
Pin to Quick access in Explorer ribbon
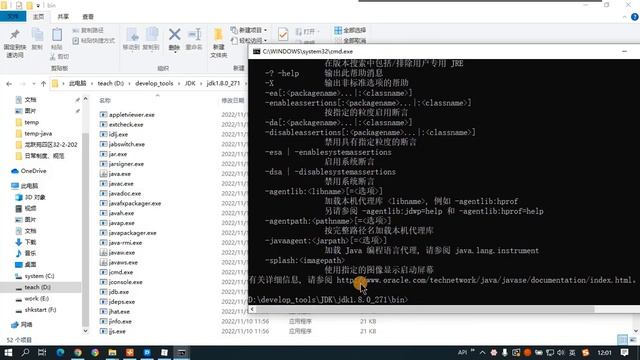[15, 43]
